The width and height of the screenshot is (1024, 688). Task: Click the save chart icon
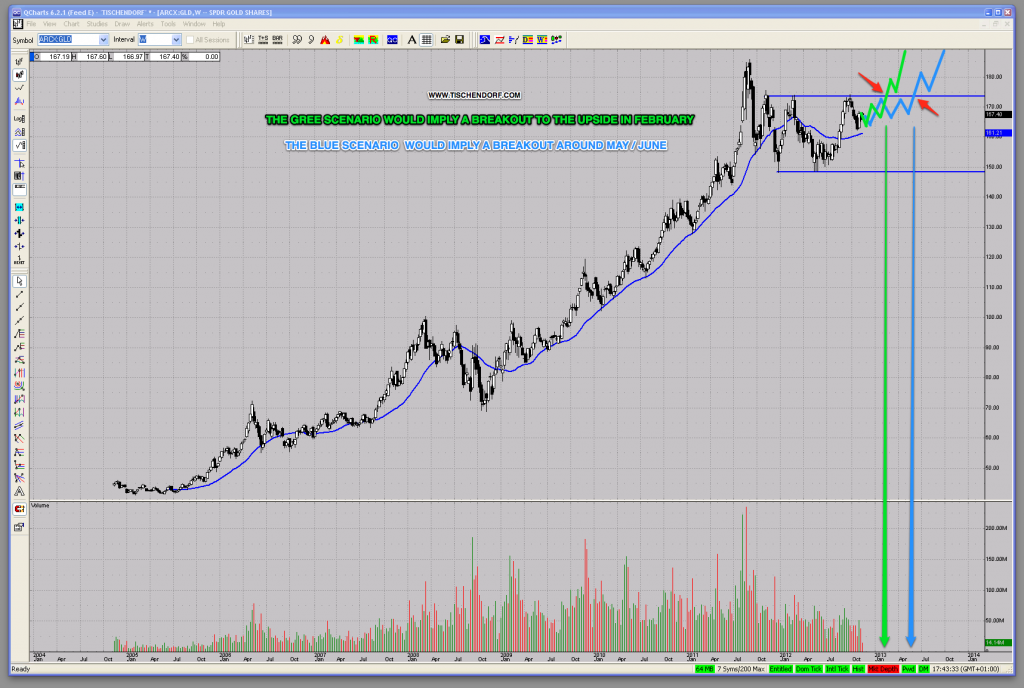459,39
